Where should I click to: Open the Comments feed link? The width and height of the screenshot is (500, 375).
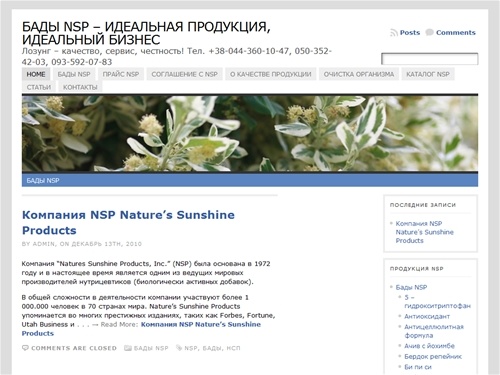[456, 33]
